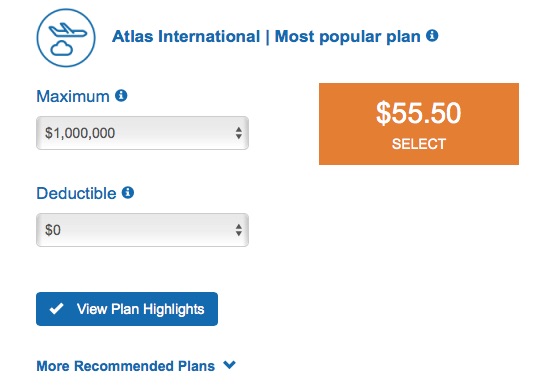This screenshot has width=533, height=386.
Task: Click the stepper arrows on Deductible select
Action: 239,230
